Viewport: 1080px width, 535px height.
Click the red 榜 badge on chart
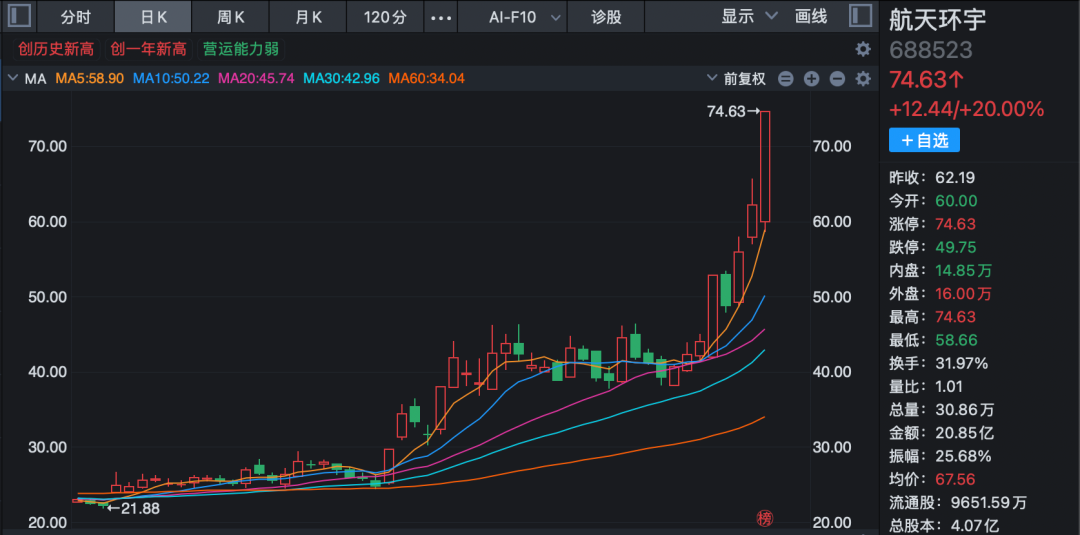(765, 518)
